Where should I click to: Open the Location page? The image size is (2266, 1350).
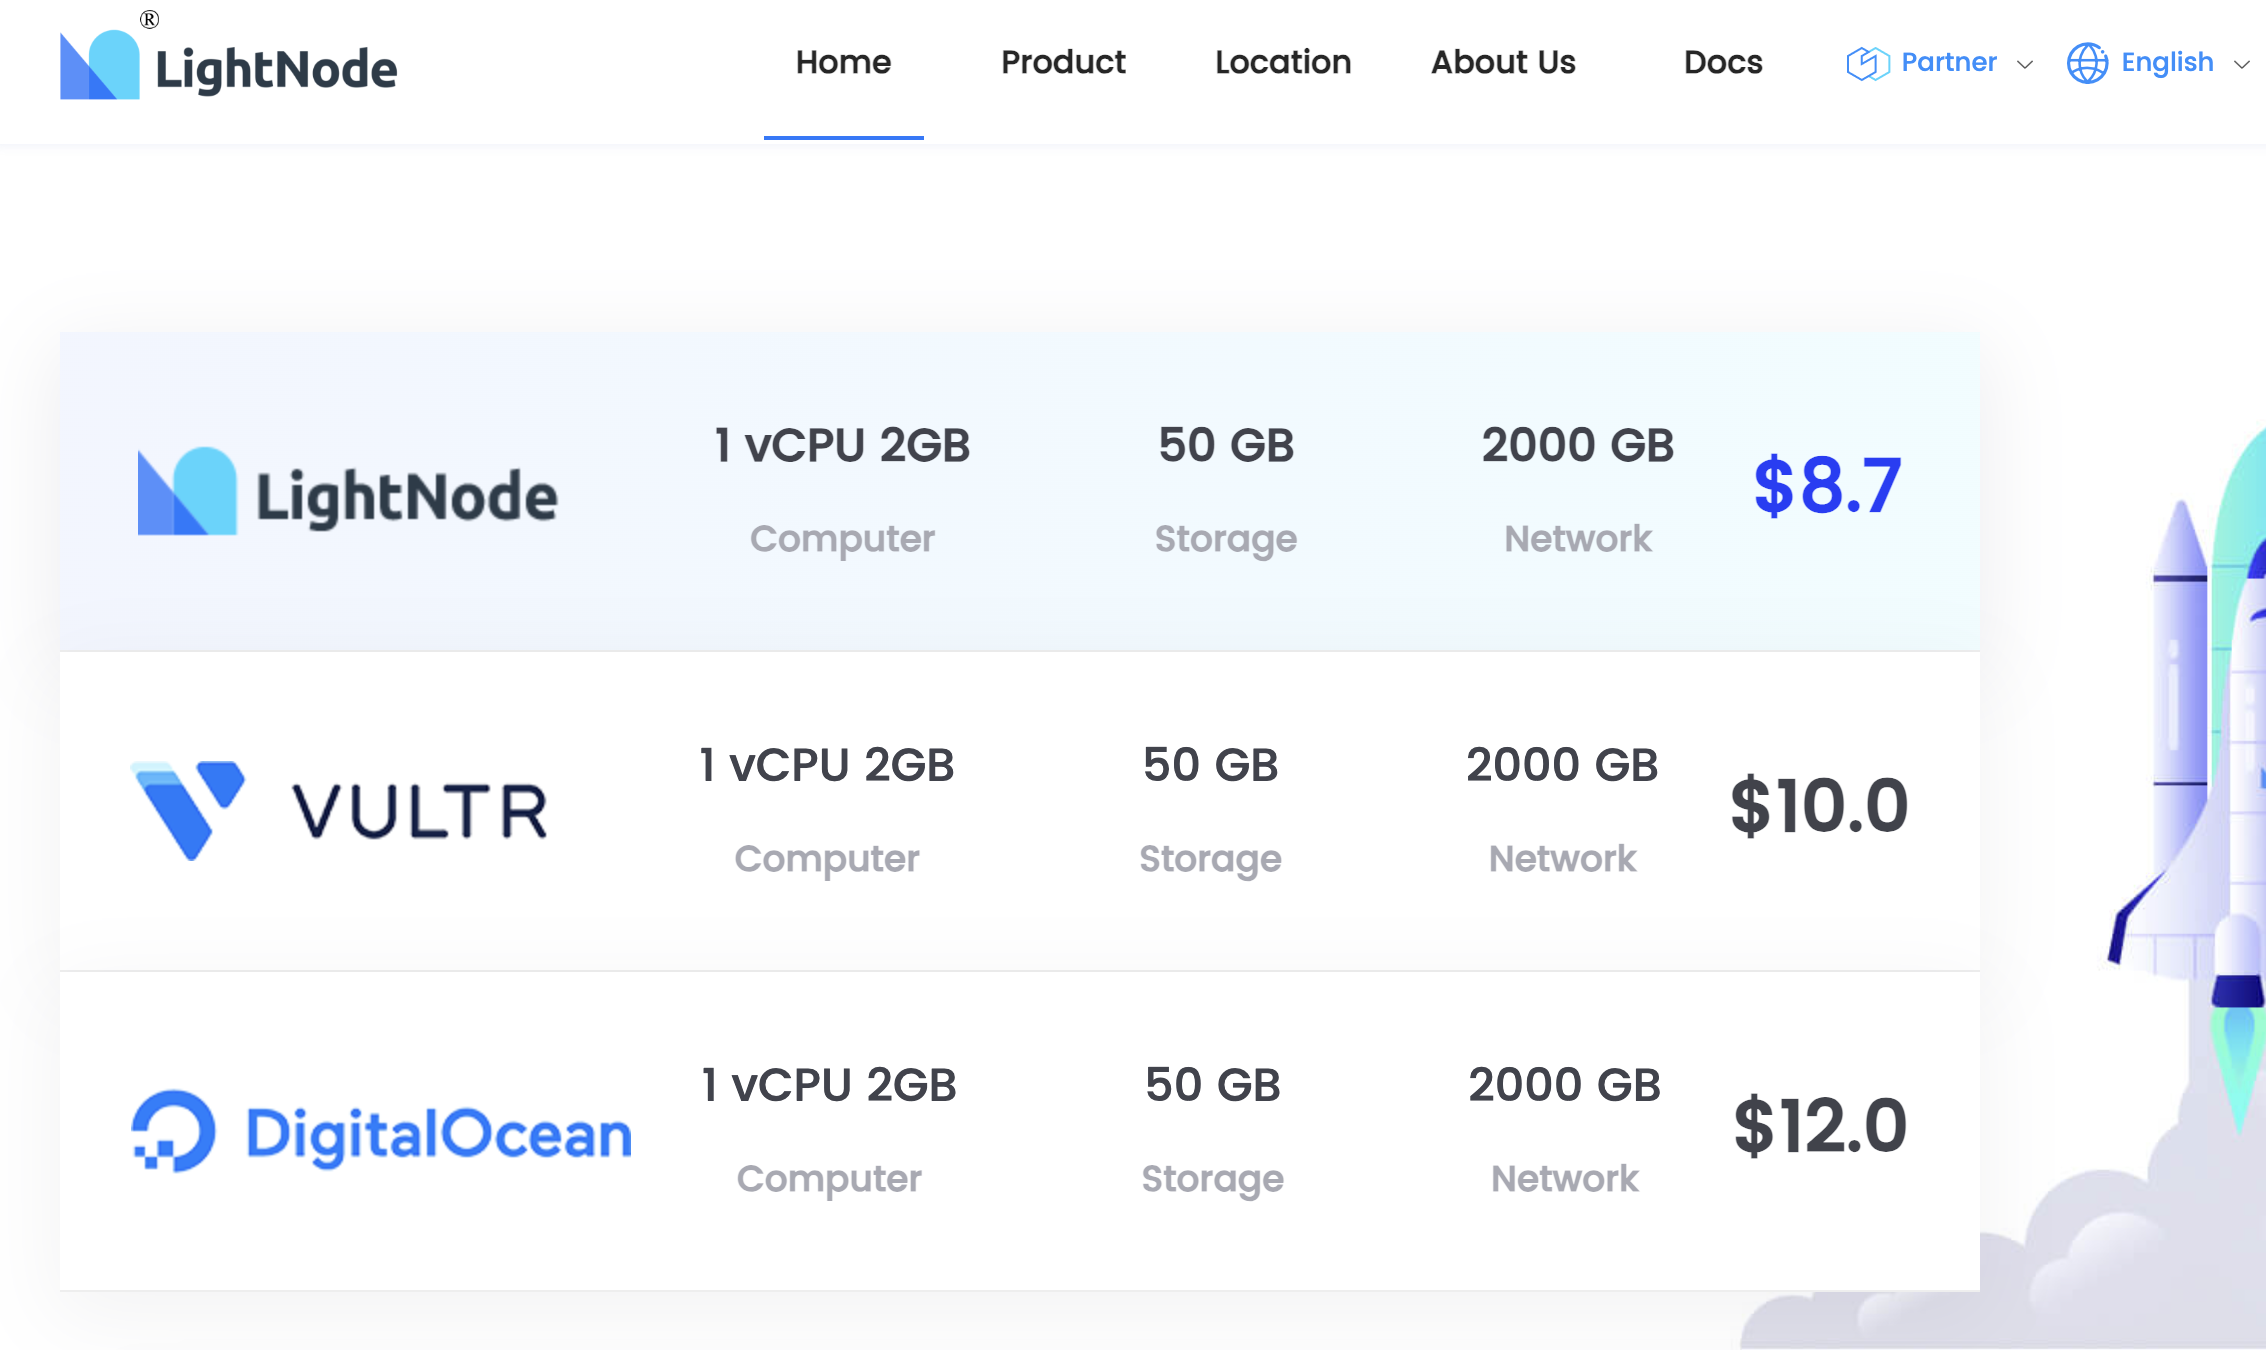[1283, 62]
